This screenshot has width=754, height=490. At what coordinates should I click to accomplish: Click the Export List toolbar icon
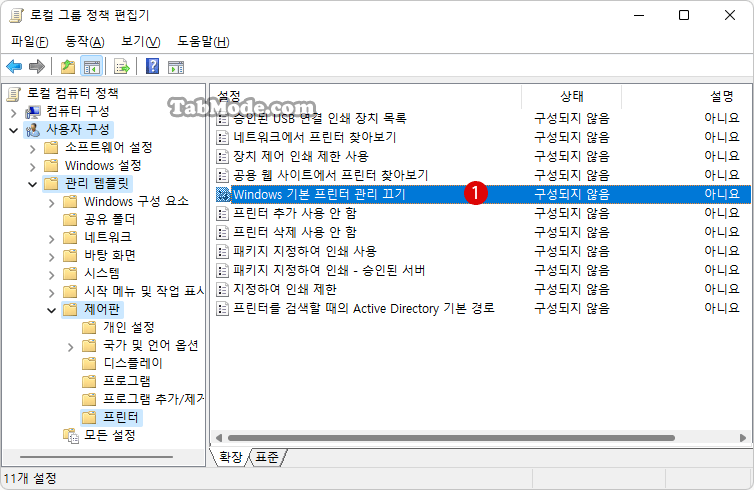122,66
